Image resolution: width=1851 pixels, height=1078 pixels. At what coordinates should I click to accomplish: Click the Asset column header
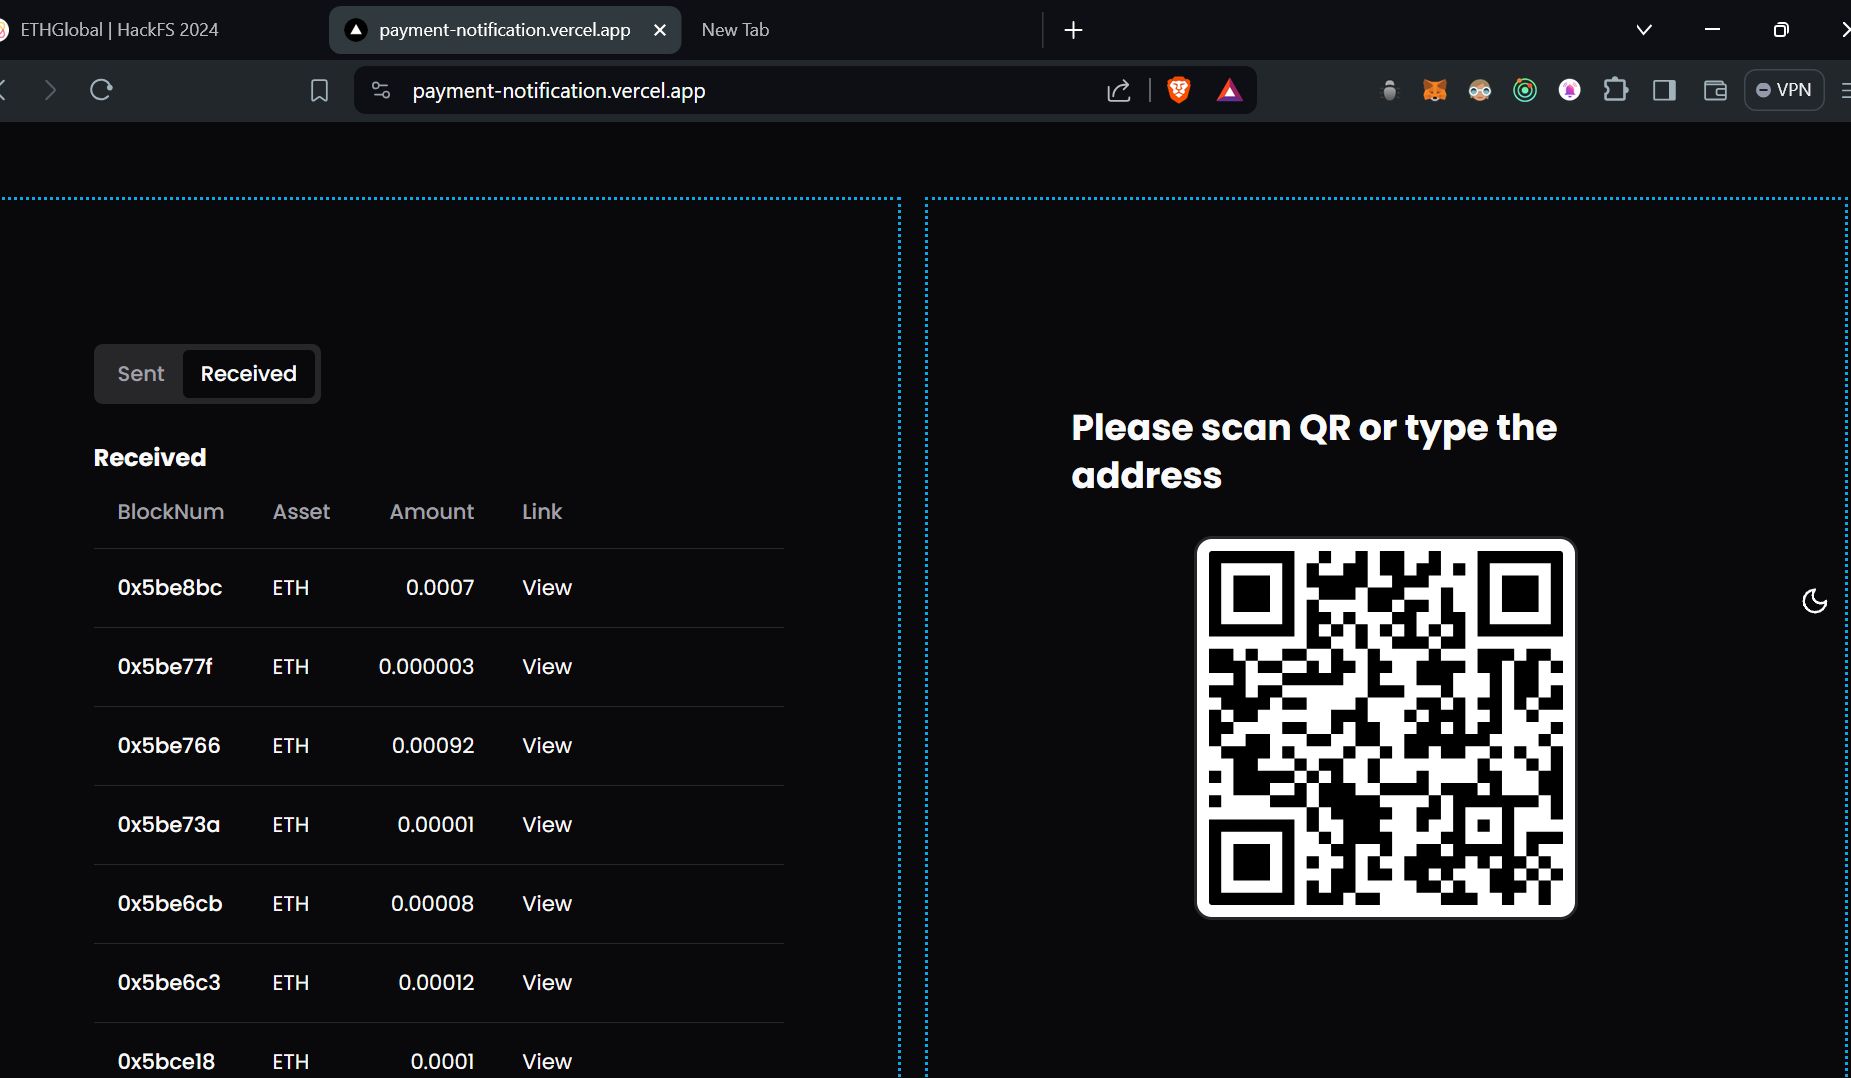click(x=301, y=512)
